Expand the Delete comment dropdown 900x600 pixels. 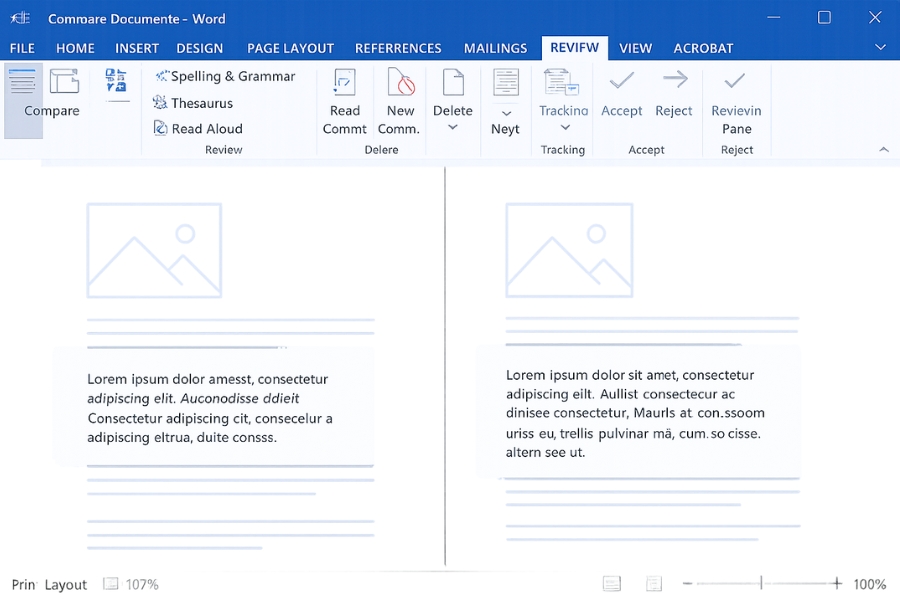tap(453, 128)
